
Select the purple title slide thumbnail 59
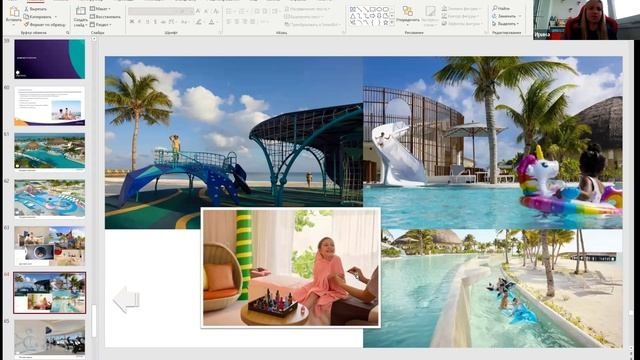pos(50,59)
